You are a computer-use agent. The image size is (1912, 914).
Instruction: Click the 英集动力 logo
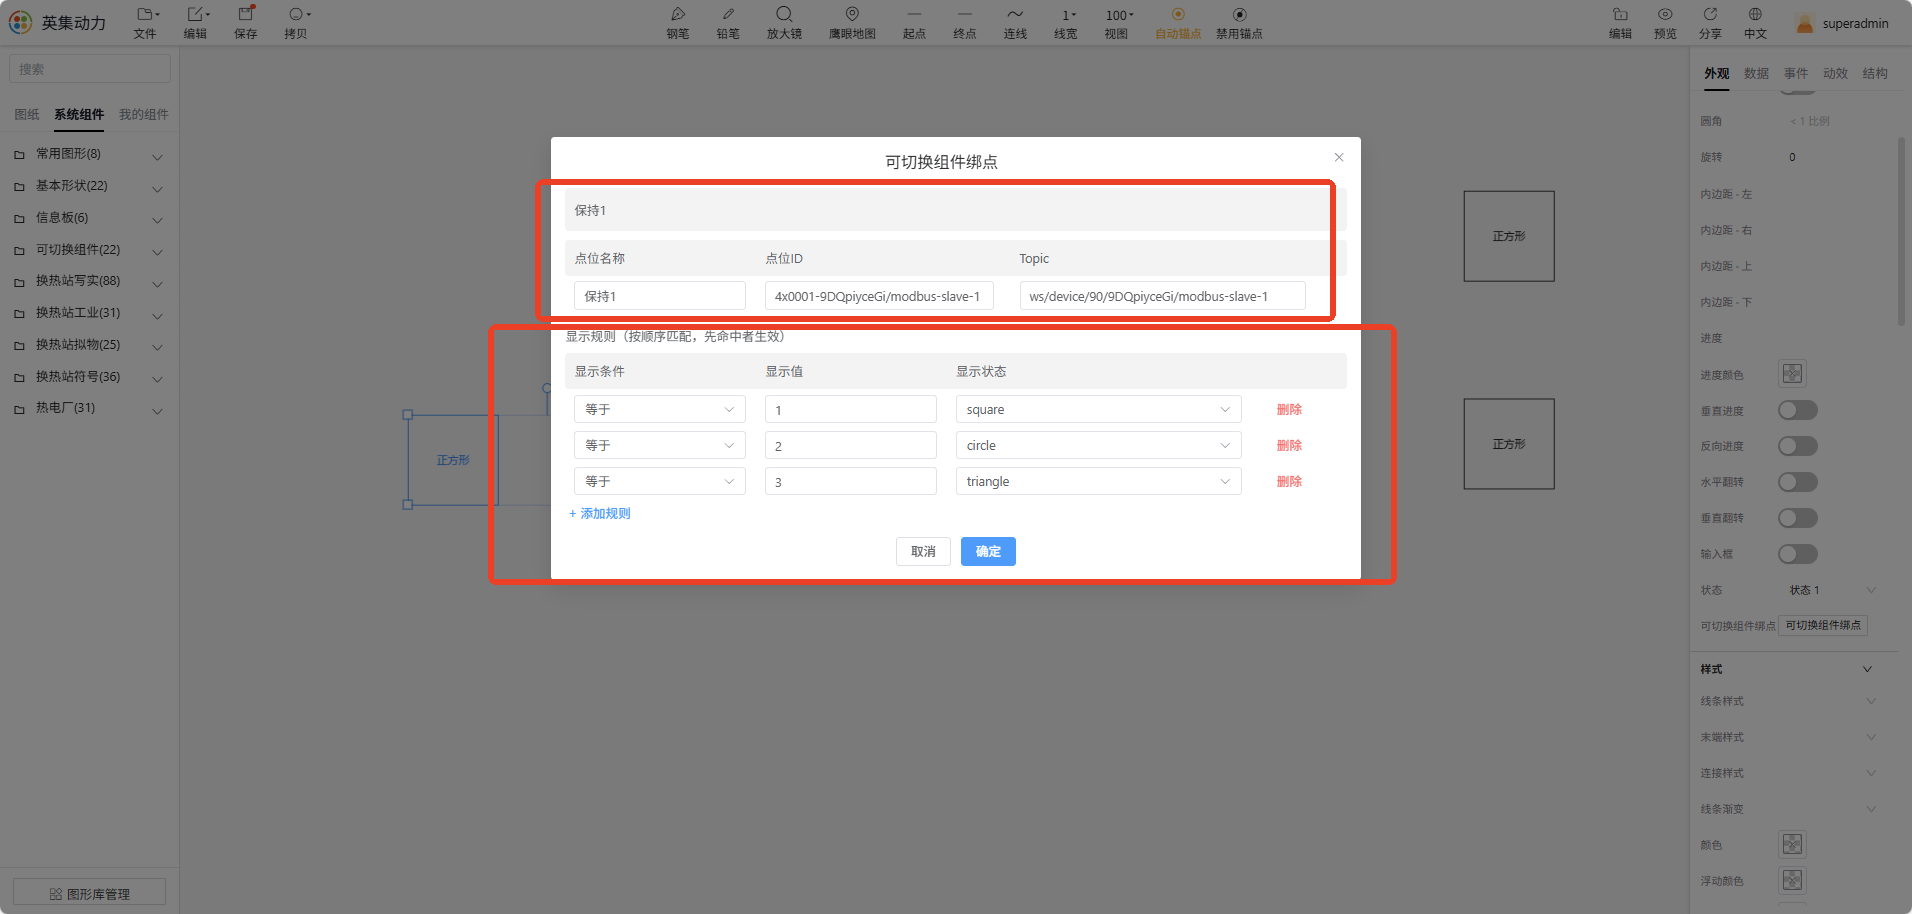(x=58, y=22)
